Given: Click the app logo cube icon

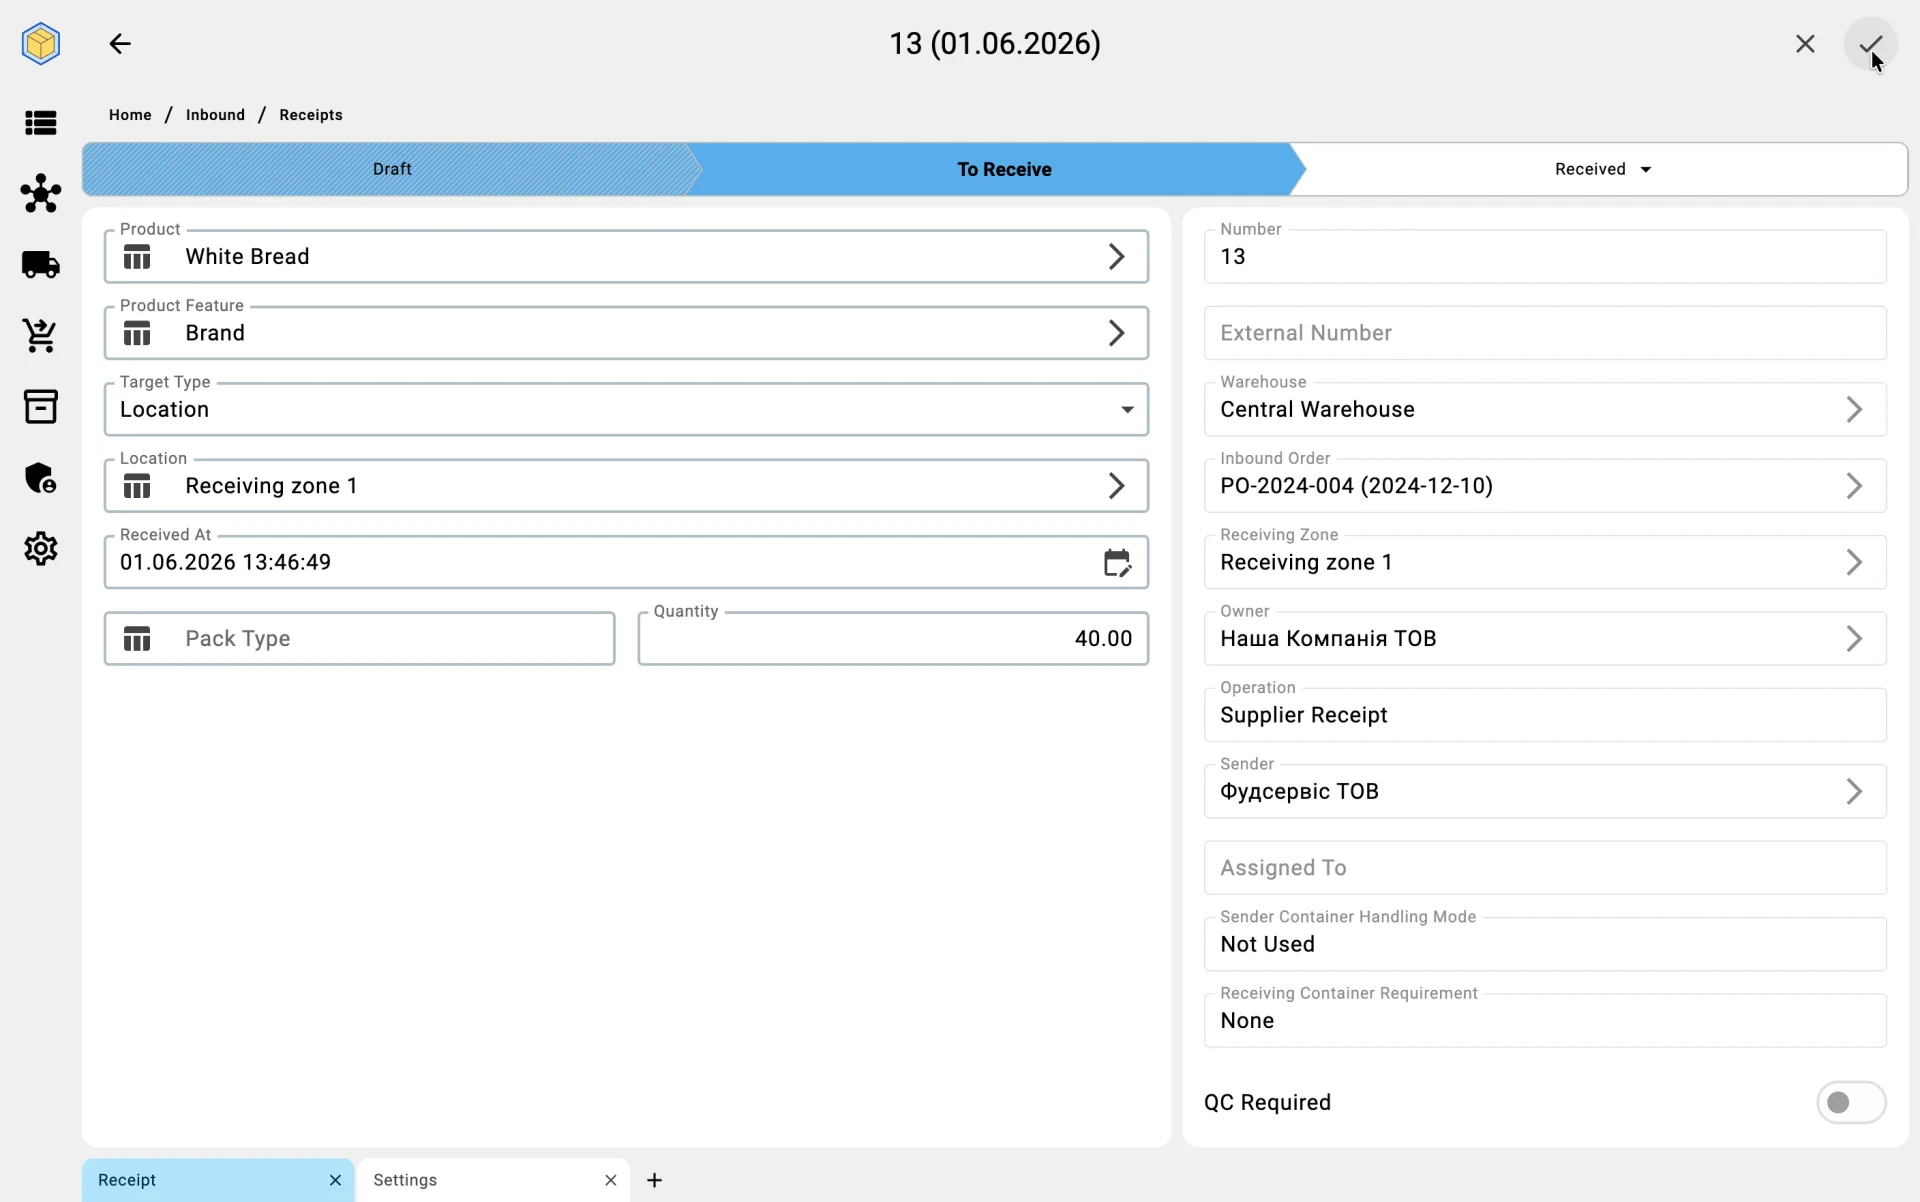Looking at the screenshot, I should 41,44.
